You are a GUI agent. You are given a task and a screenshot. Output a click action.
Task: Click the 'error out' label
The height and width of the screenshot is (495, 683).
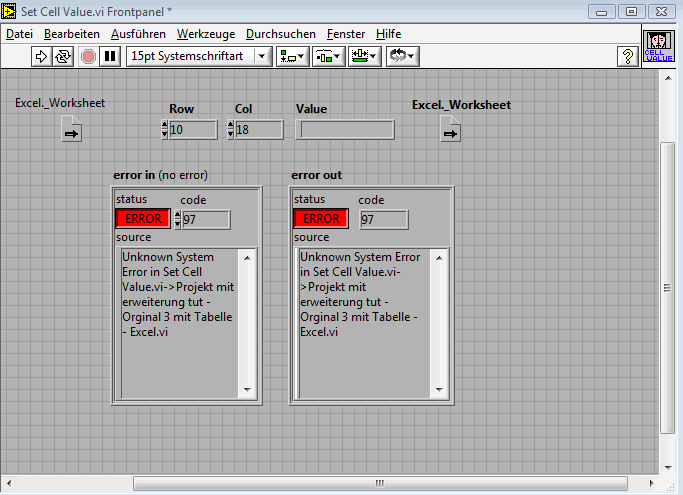point(316,175)
